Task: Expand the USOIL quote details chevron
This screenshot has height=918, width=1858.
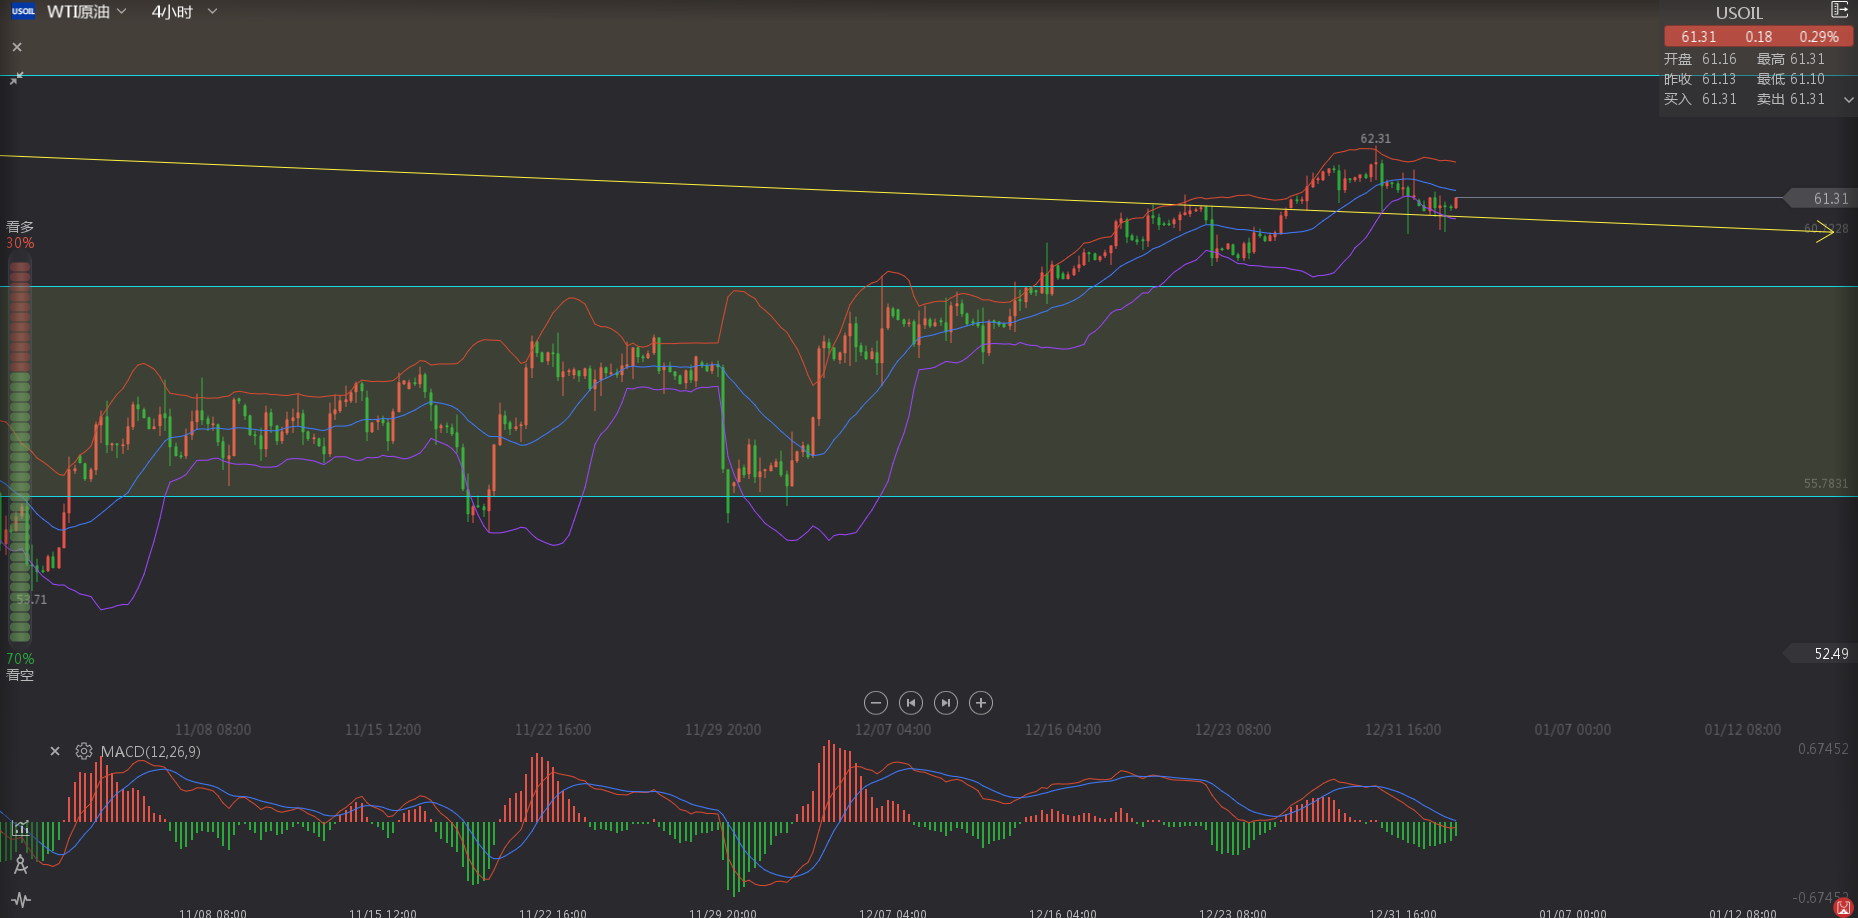Action: 1848,100
